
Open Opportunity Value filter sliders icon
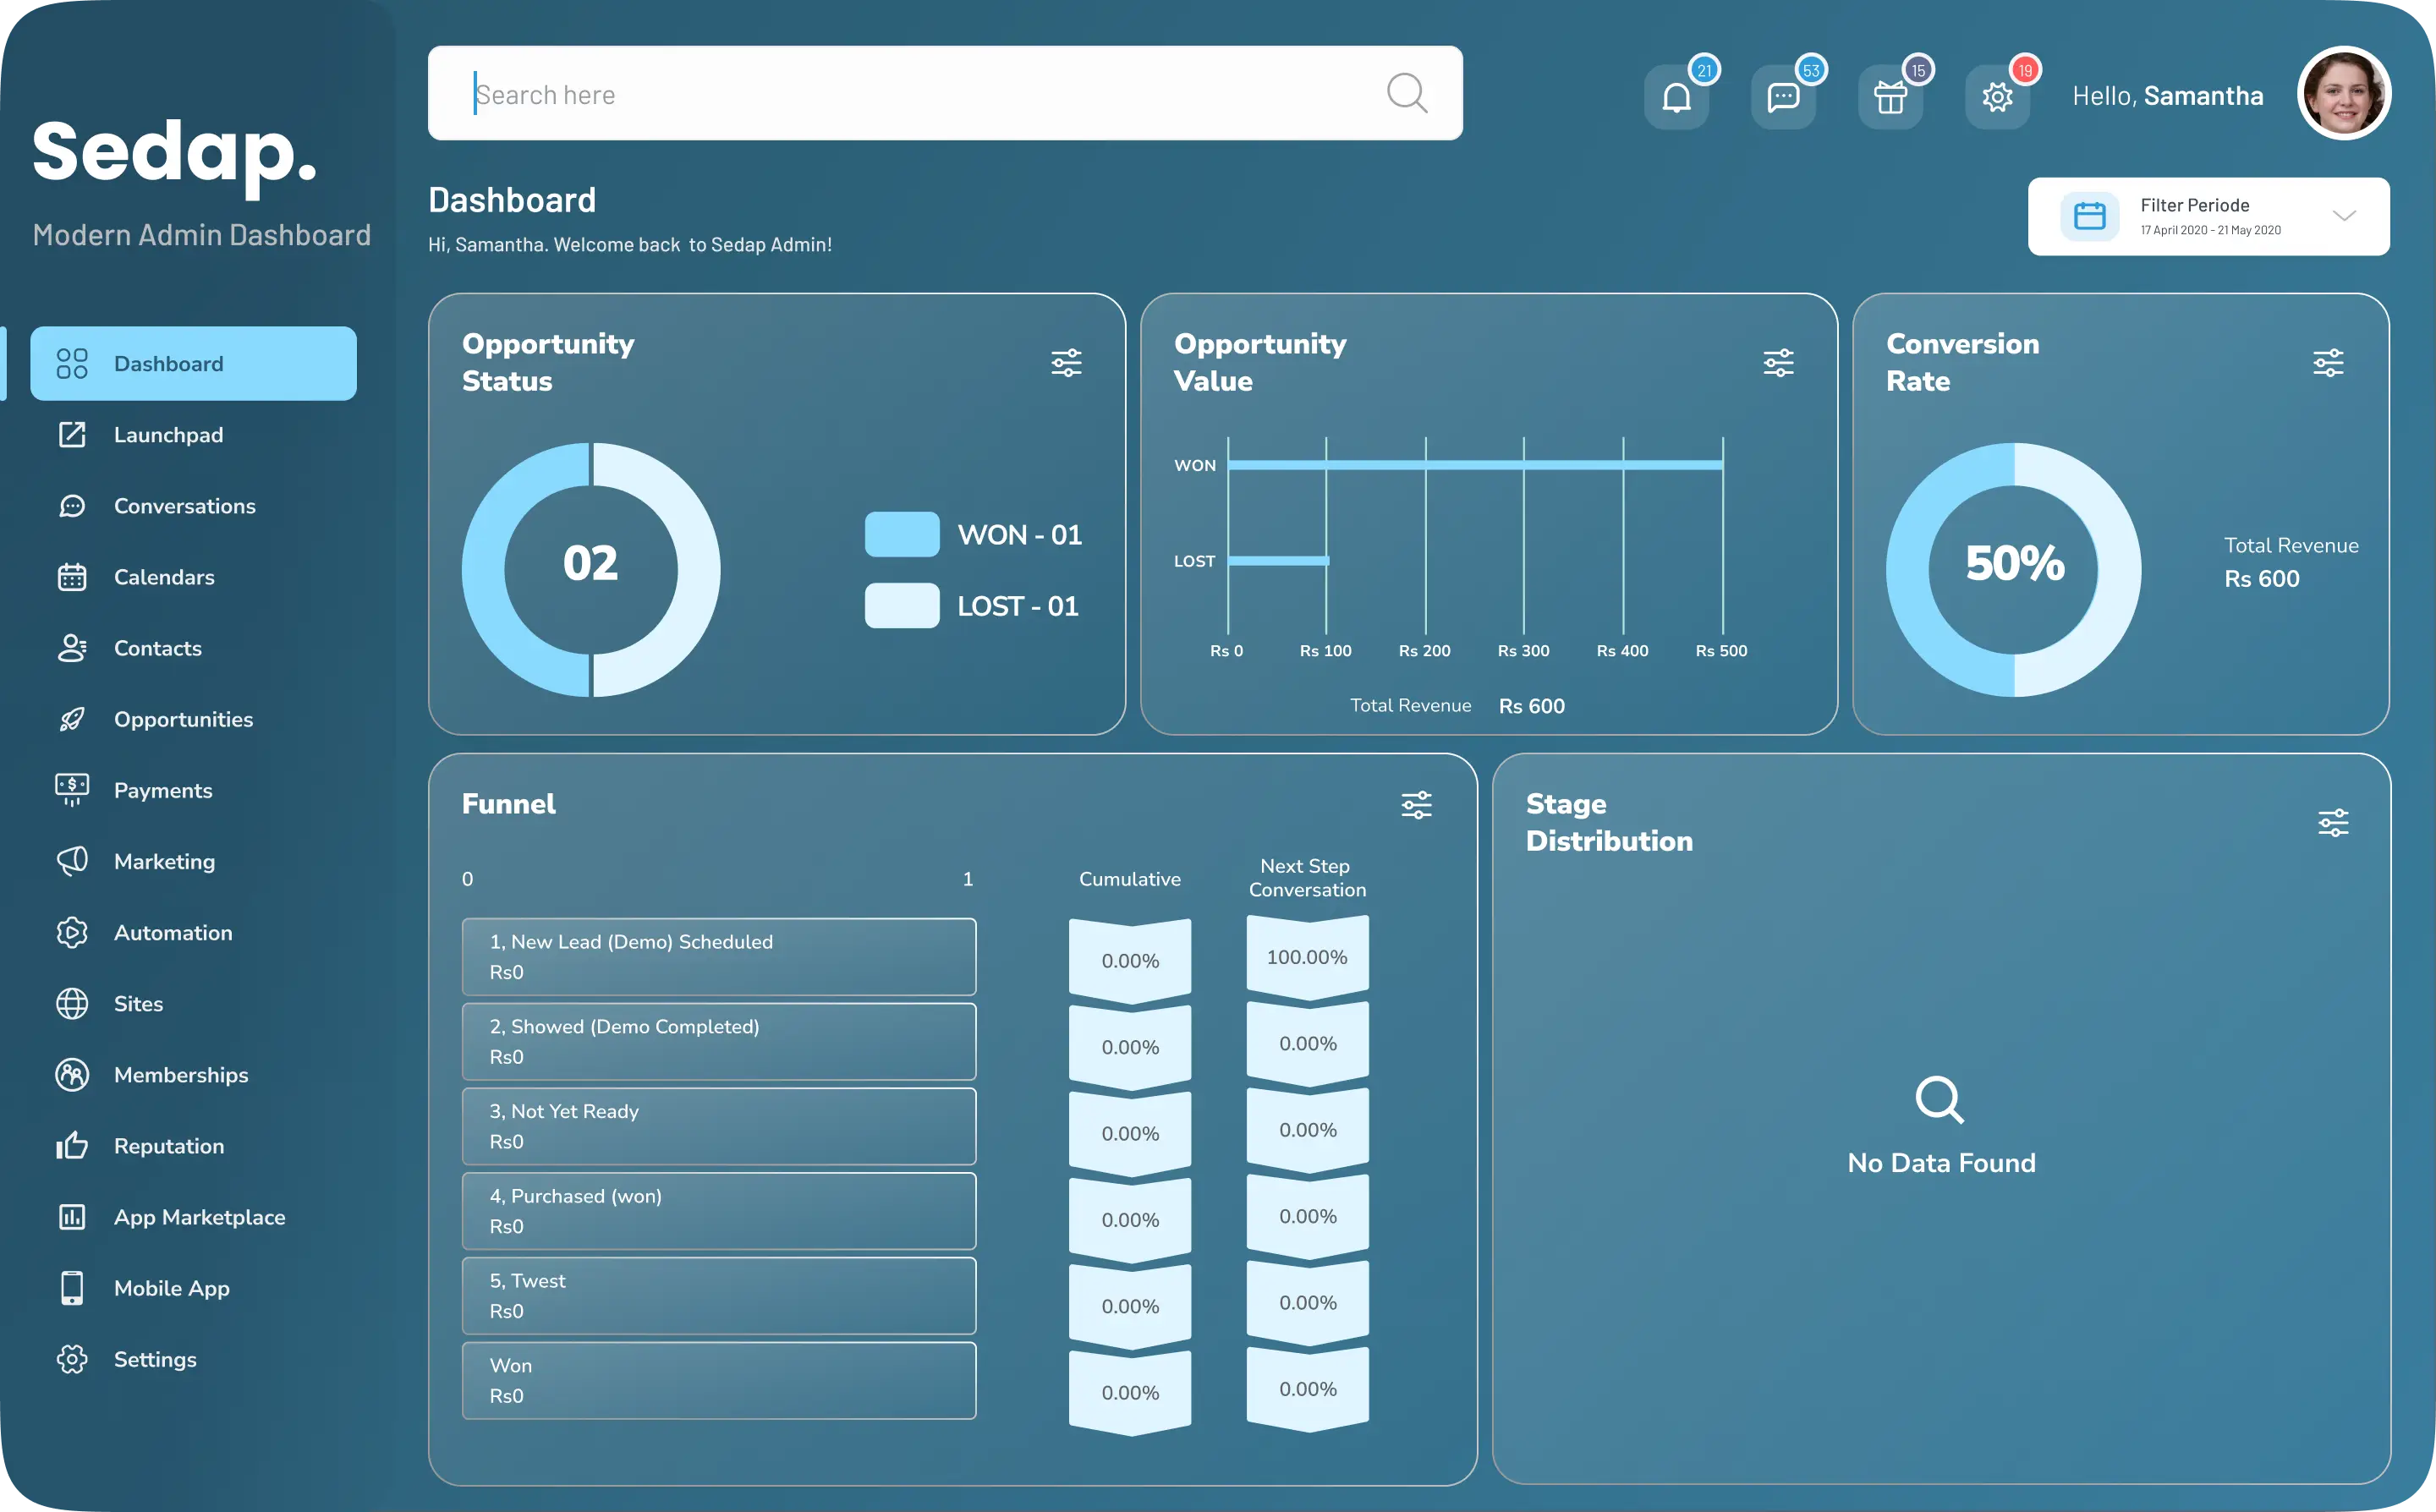[1778, 362]
